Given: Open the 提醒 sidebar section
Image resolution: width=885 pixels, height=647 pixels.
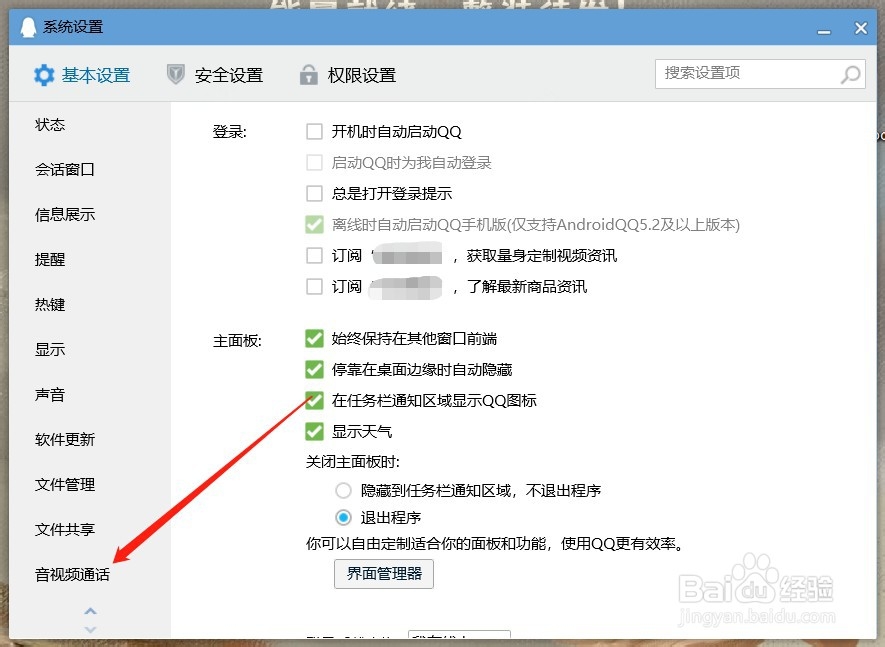Looking at the screenshot, I should coord(50,259).
